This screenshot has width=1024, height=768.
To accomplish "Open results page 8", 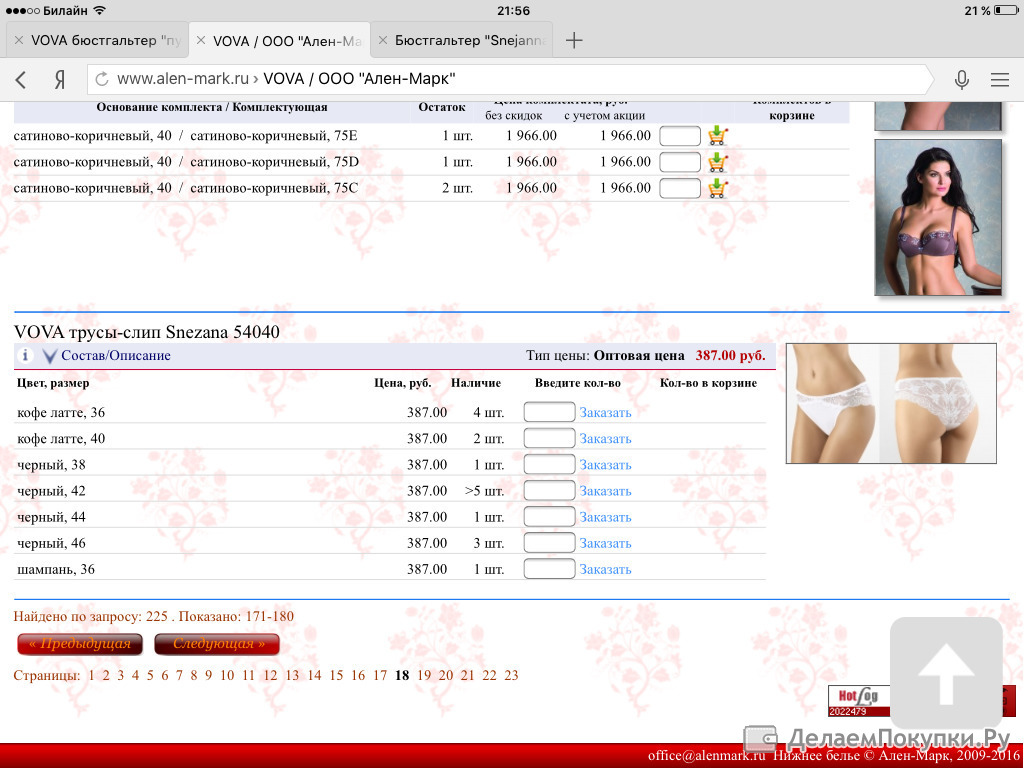I will (193, 675).
